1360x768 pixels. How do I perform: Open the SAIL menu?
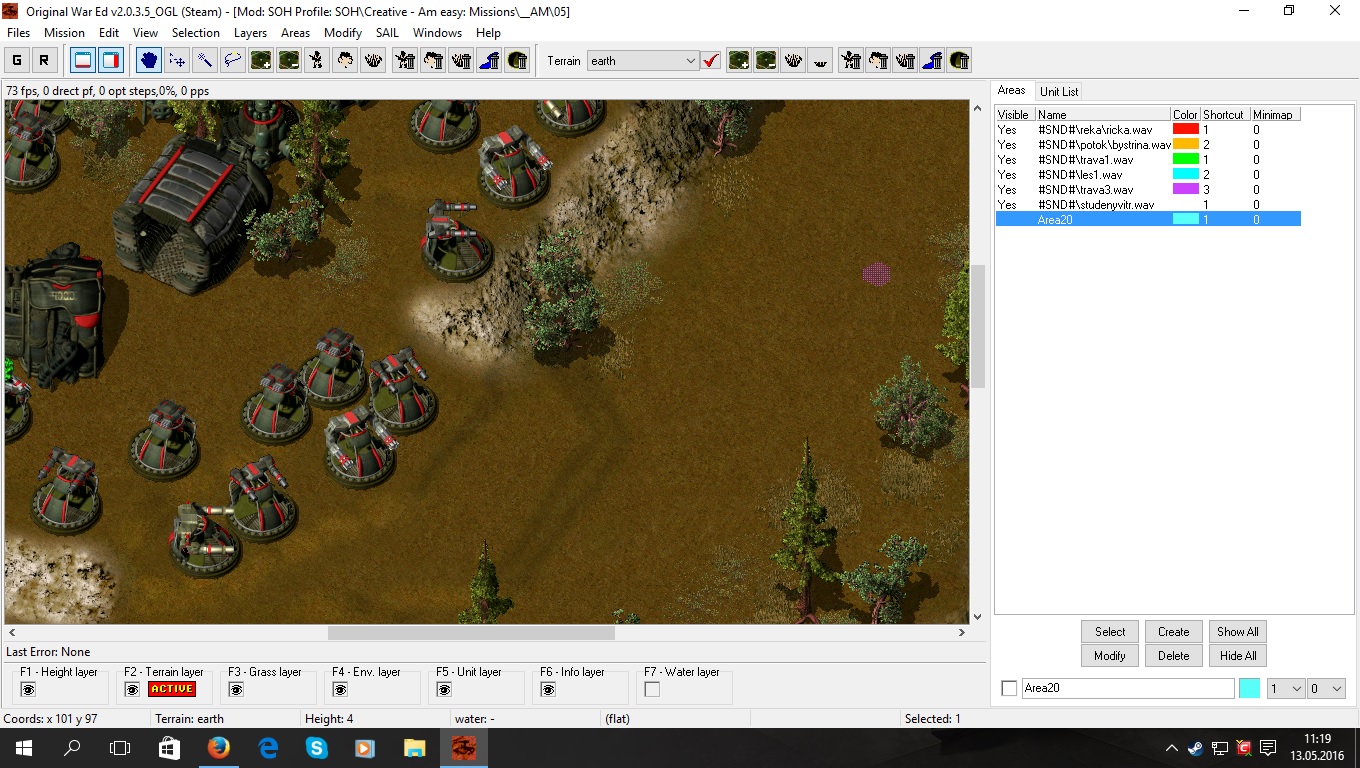point(387,33)
